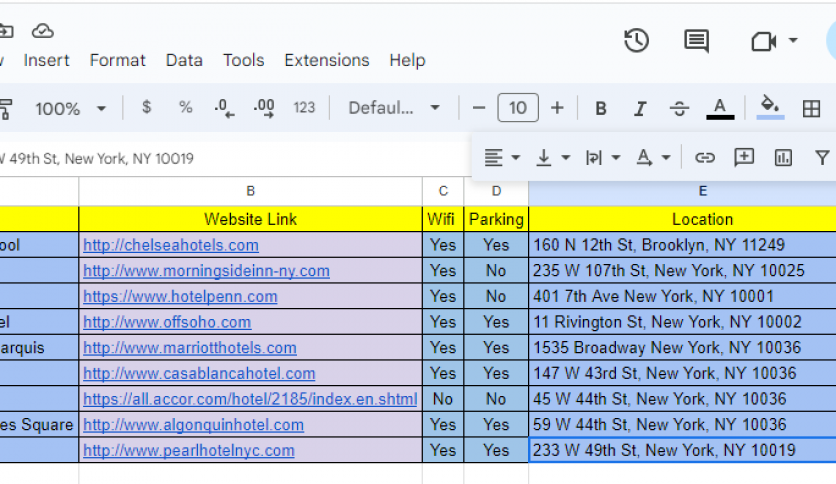The image size is (836, 484).
Task: Open horizontal align dropdown
Action: [x=502, y=157]
